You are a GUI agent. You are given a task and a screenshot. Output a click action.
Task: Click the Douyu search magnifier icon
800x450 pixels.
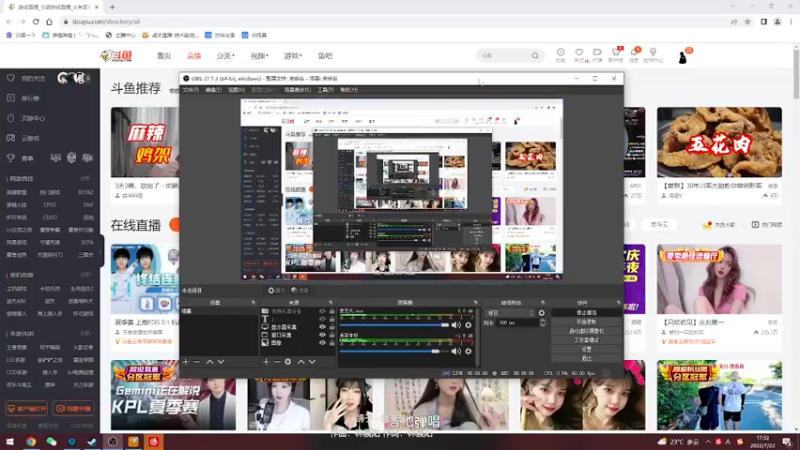535,56
